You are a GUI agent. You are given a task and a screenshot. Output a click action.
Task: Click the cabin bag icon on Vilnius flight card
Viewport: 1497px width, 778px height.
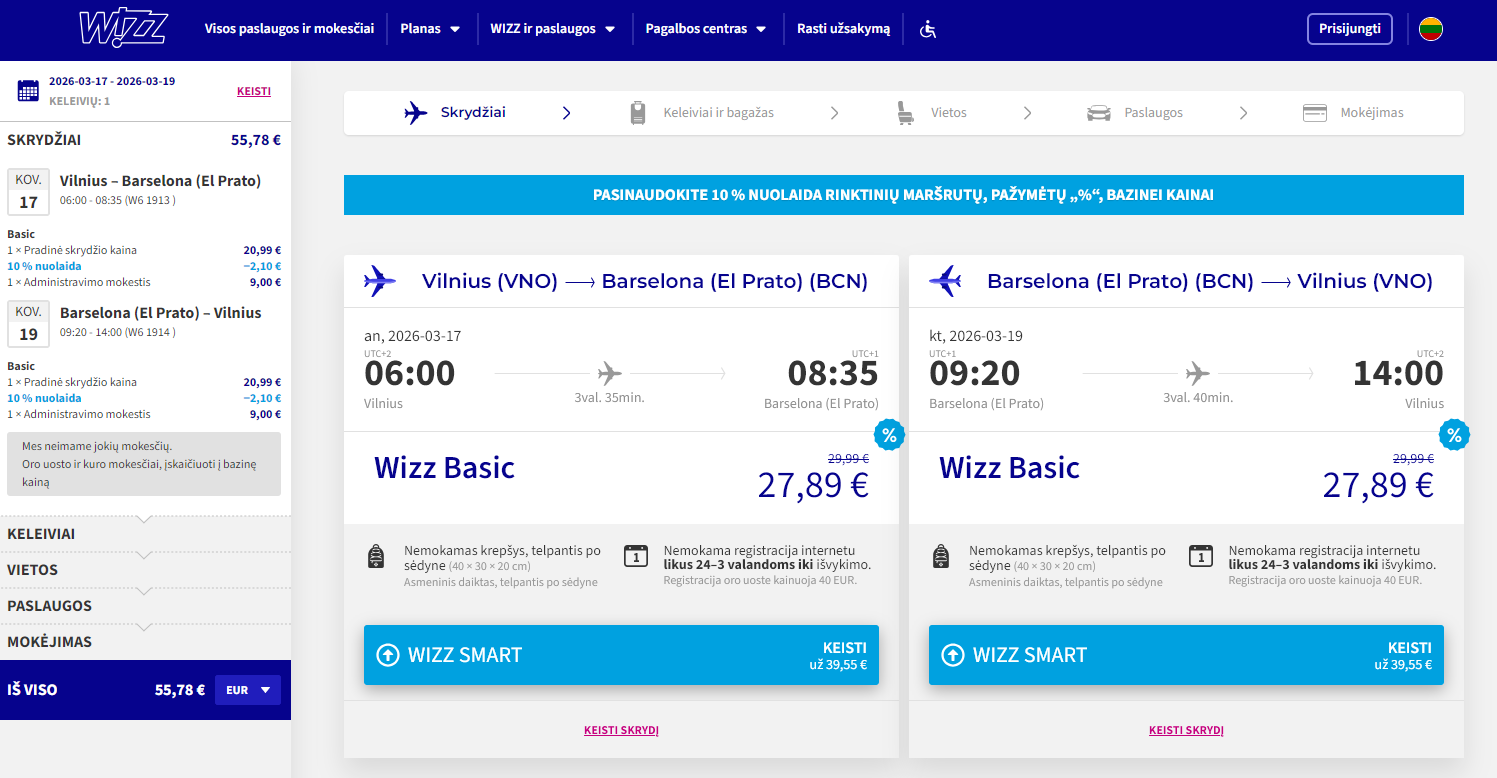pyautogui.click(x=376, y=556)
